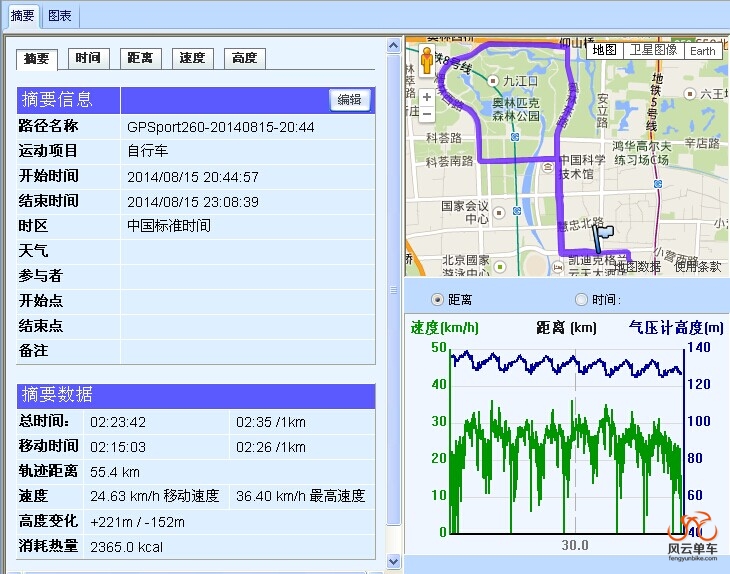Switch map to Earth view

703,50
